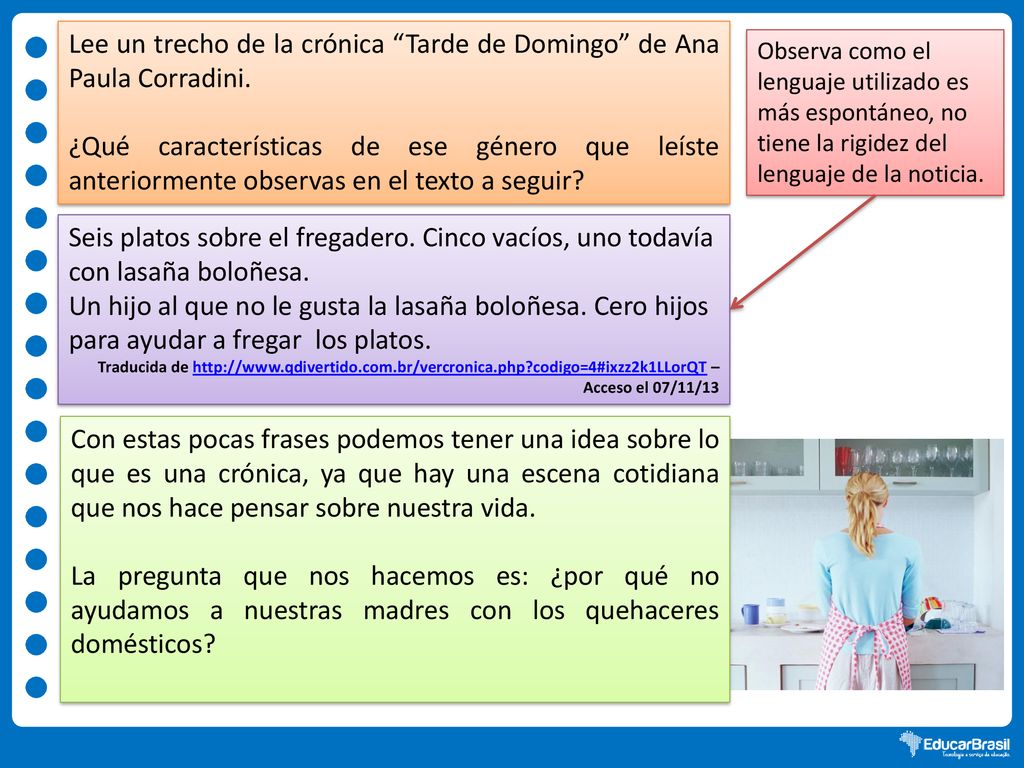1024x768 pixels.
Task: Click the word 'domésticos?'
Action: tap(143, 645)
